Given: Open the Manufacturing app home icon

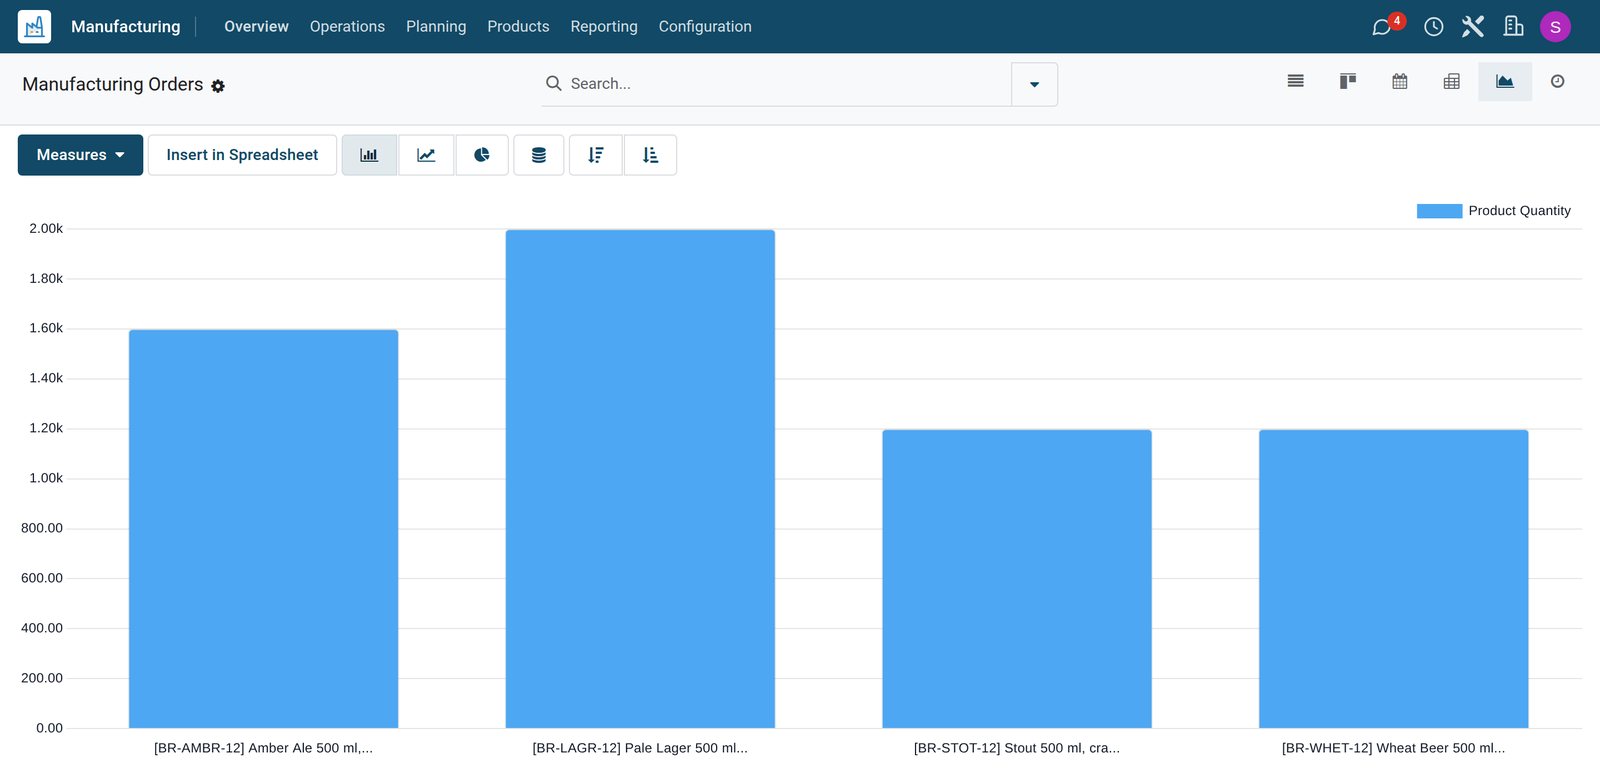Looking at the screenshot, I should 34,27.
